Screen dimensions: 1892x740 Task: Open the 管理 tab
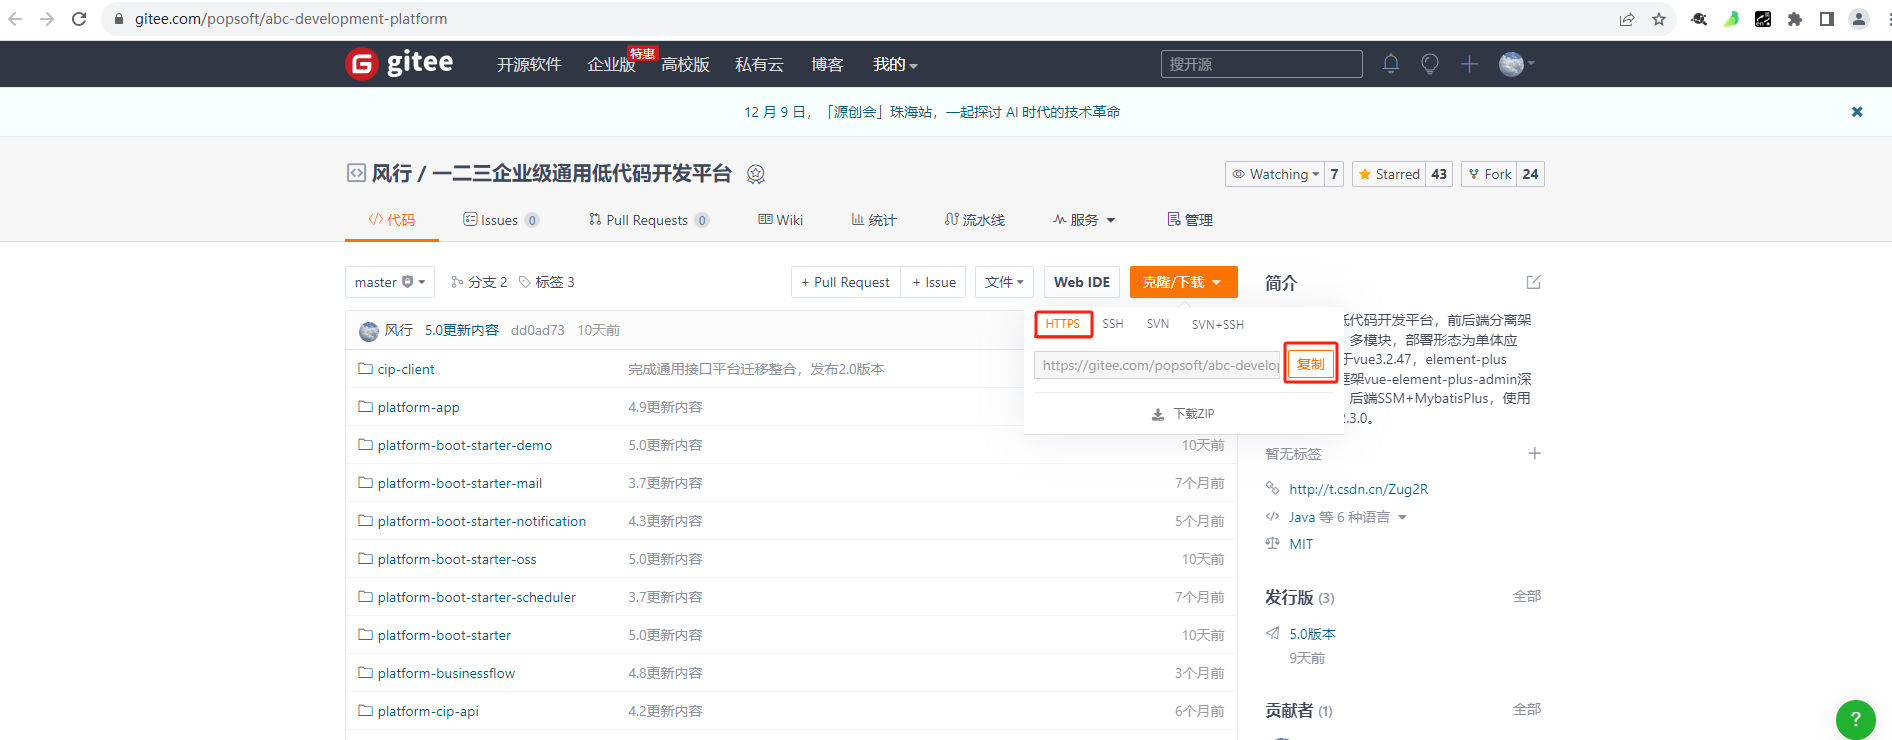(x=1190, y=220)
